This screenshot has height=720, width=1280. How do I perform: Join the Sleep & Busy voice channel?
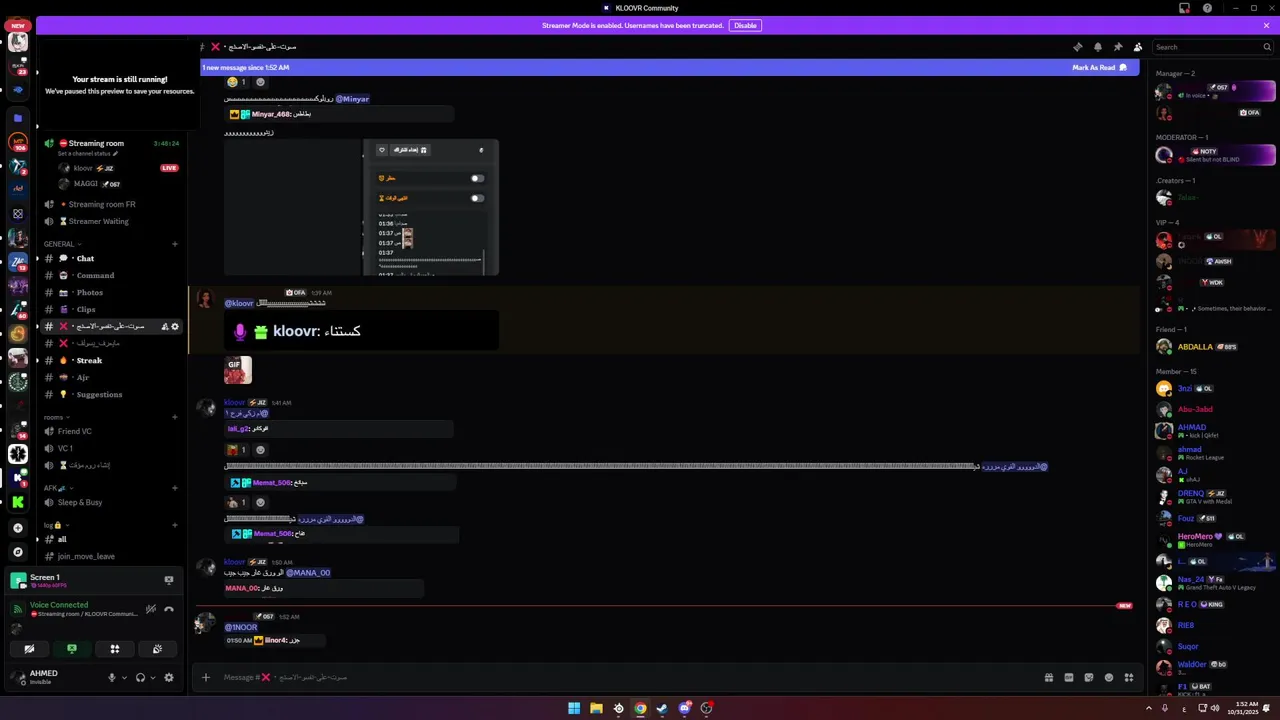click(111, 502)
